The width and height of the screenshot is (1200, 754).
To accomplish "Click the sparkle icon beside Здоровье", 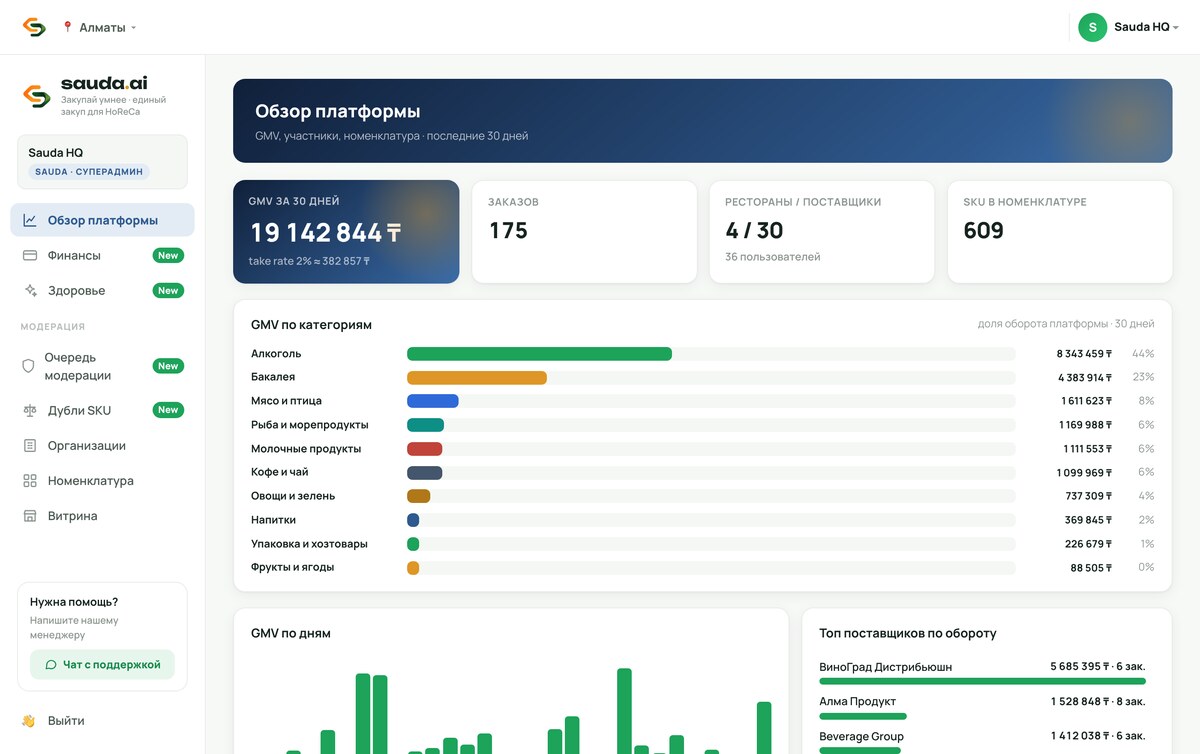I will (x=30, y=290).
